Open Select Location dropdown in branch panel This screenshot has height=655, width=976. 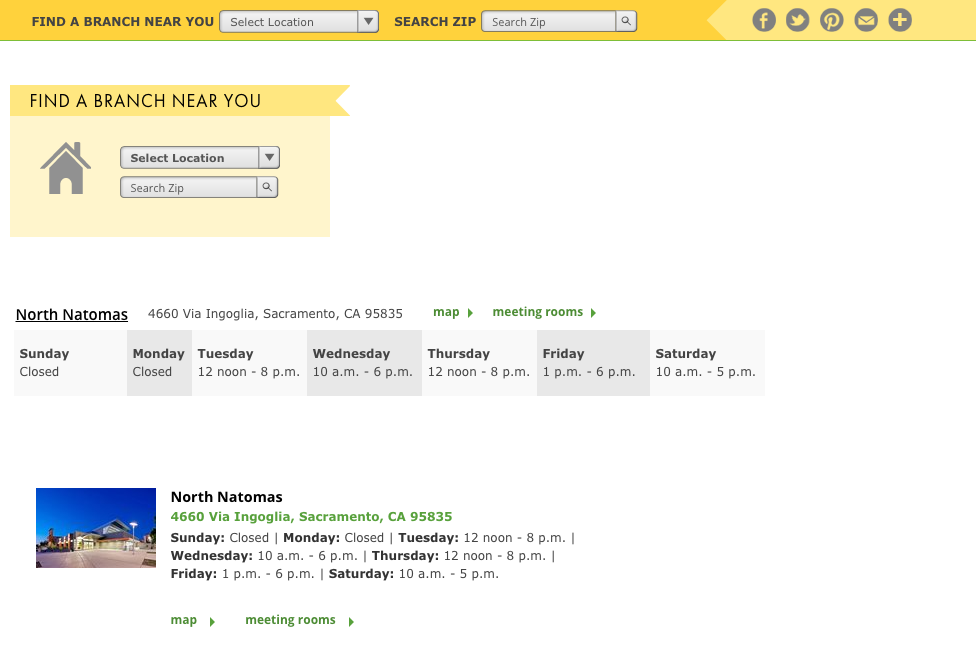pos(199,158)
